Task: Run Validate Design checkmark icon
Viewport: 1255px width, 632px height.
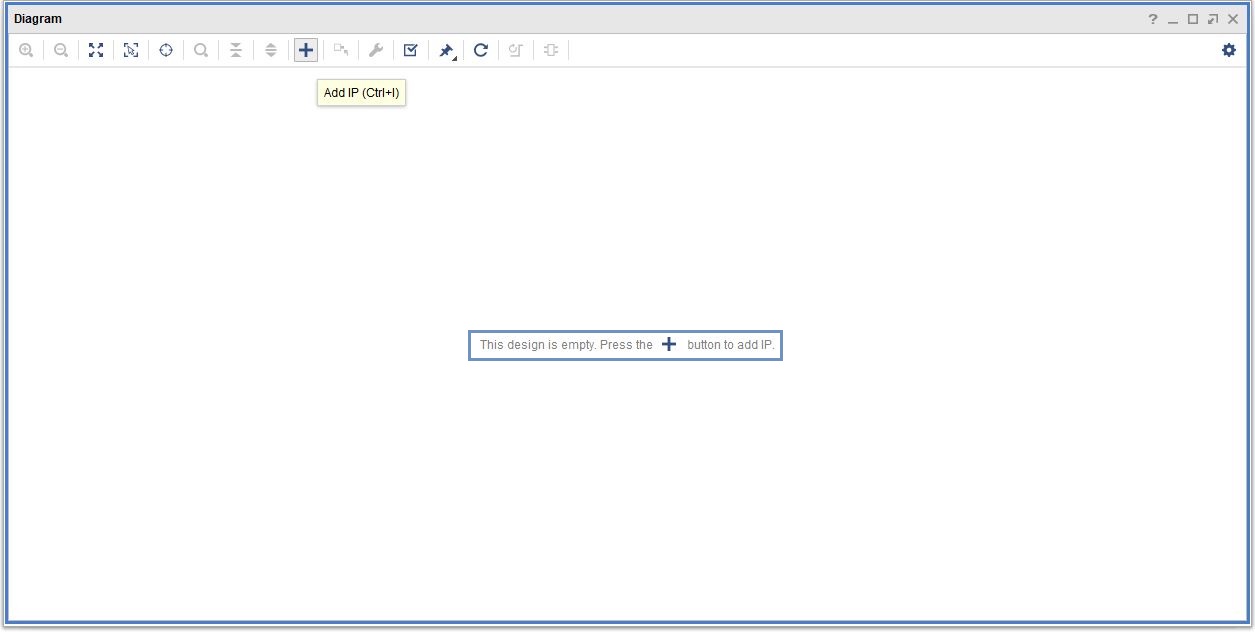Action: [x=411, y=50]
